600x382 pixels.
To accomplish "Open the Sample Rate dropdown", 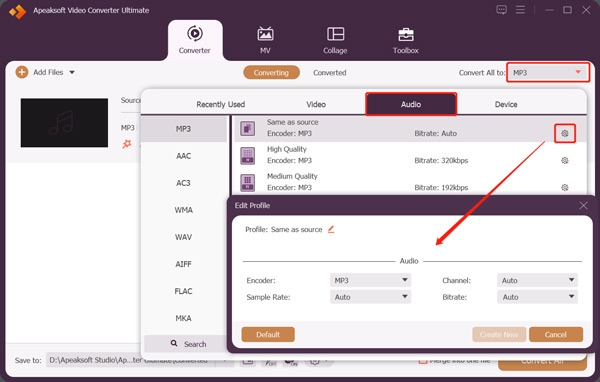I will (370, 297).
